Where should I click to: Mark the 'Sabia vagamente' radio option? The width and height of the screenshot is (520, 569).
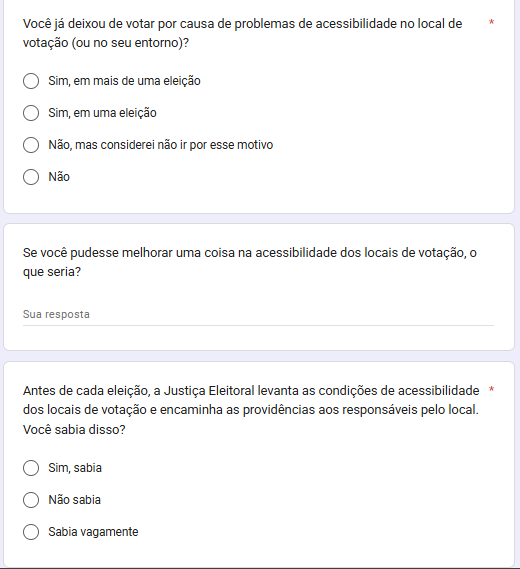[x=31, y=532]
